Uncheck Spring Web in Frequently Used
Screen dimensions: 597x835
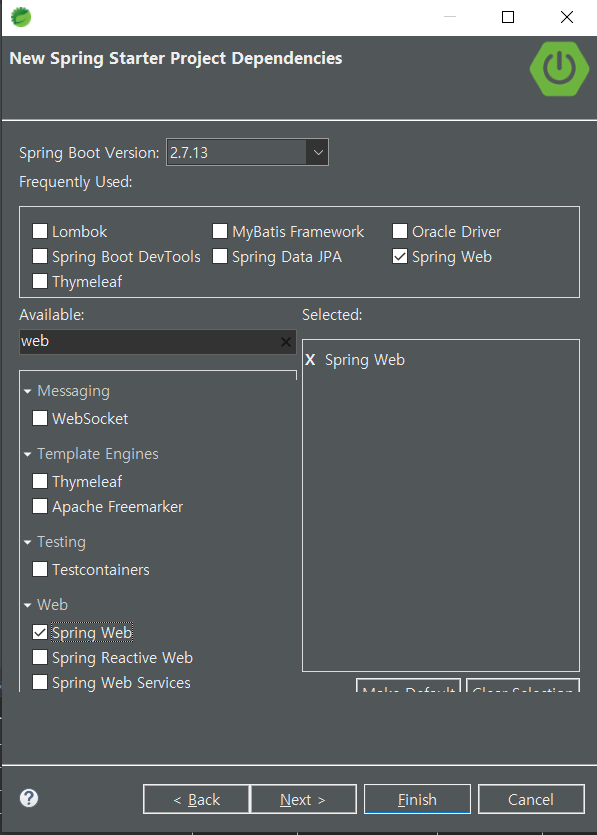tap(400, 256)
